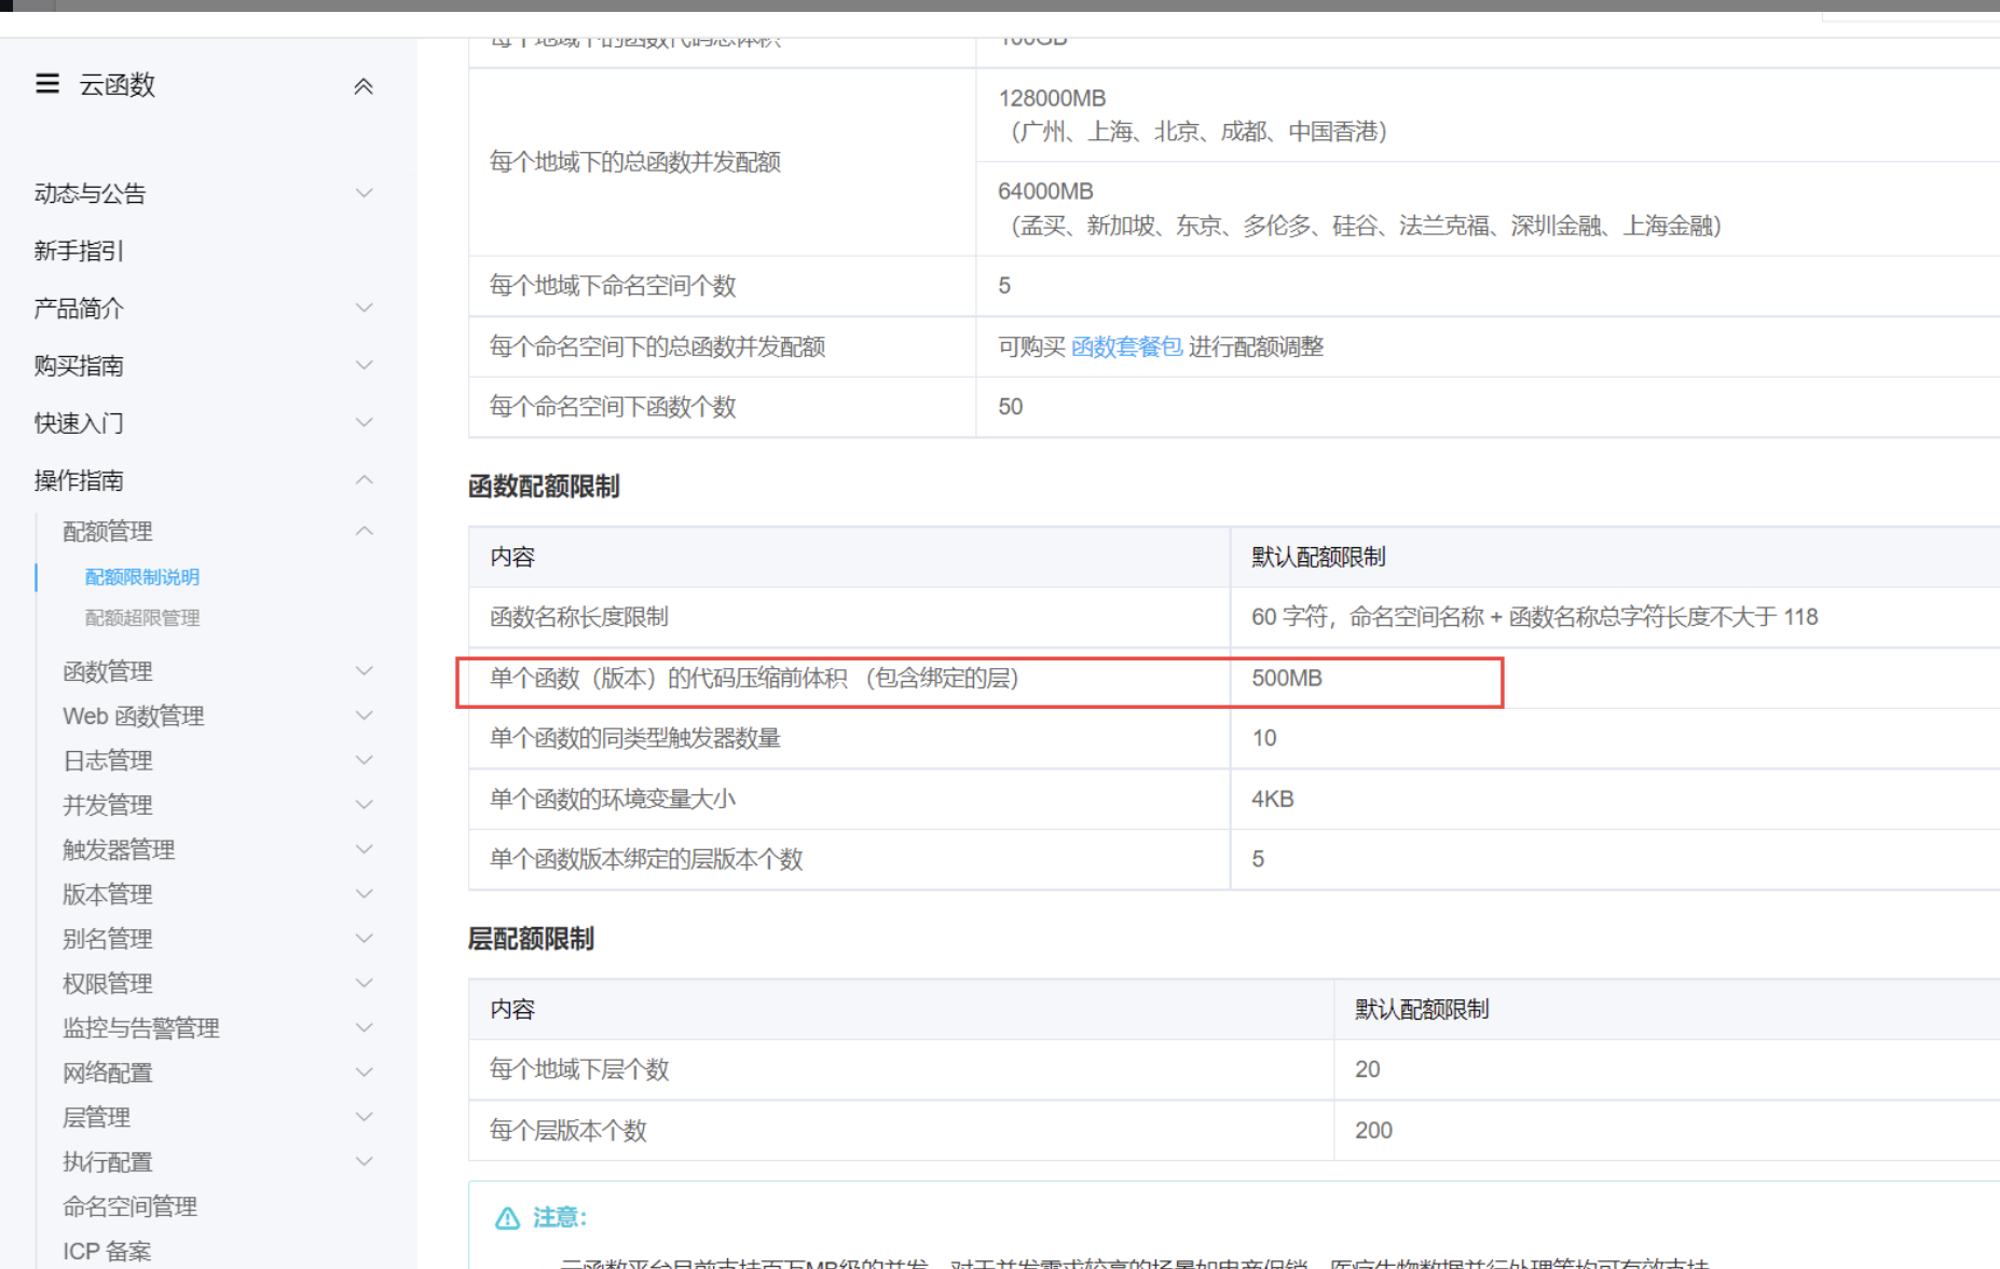Open 版本管理 in the sidebar

[108, 894]
